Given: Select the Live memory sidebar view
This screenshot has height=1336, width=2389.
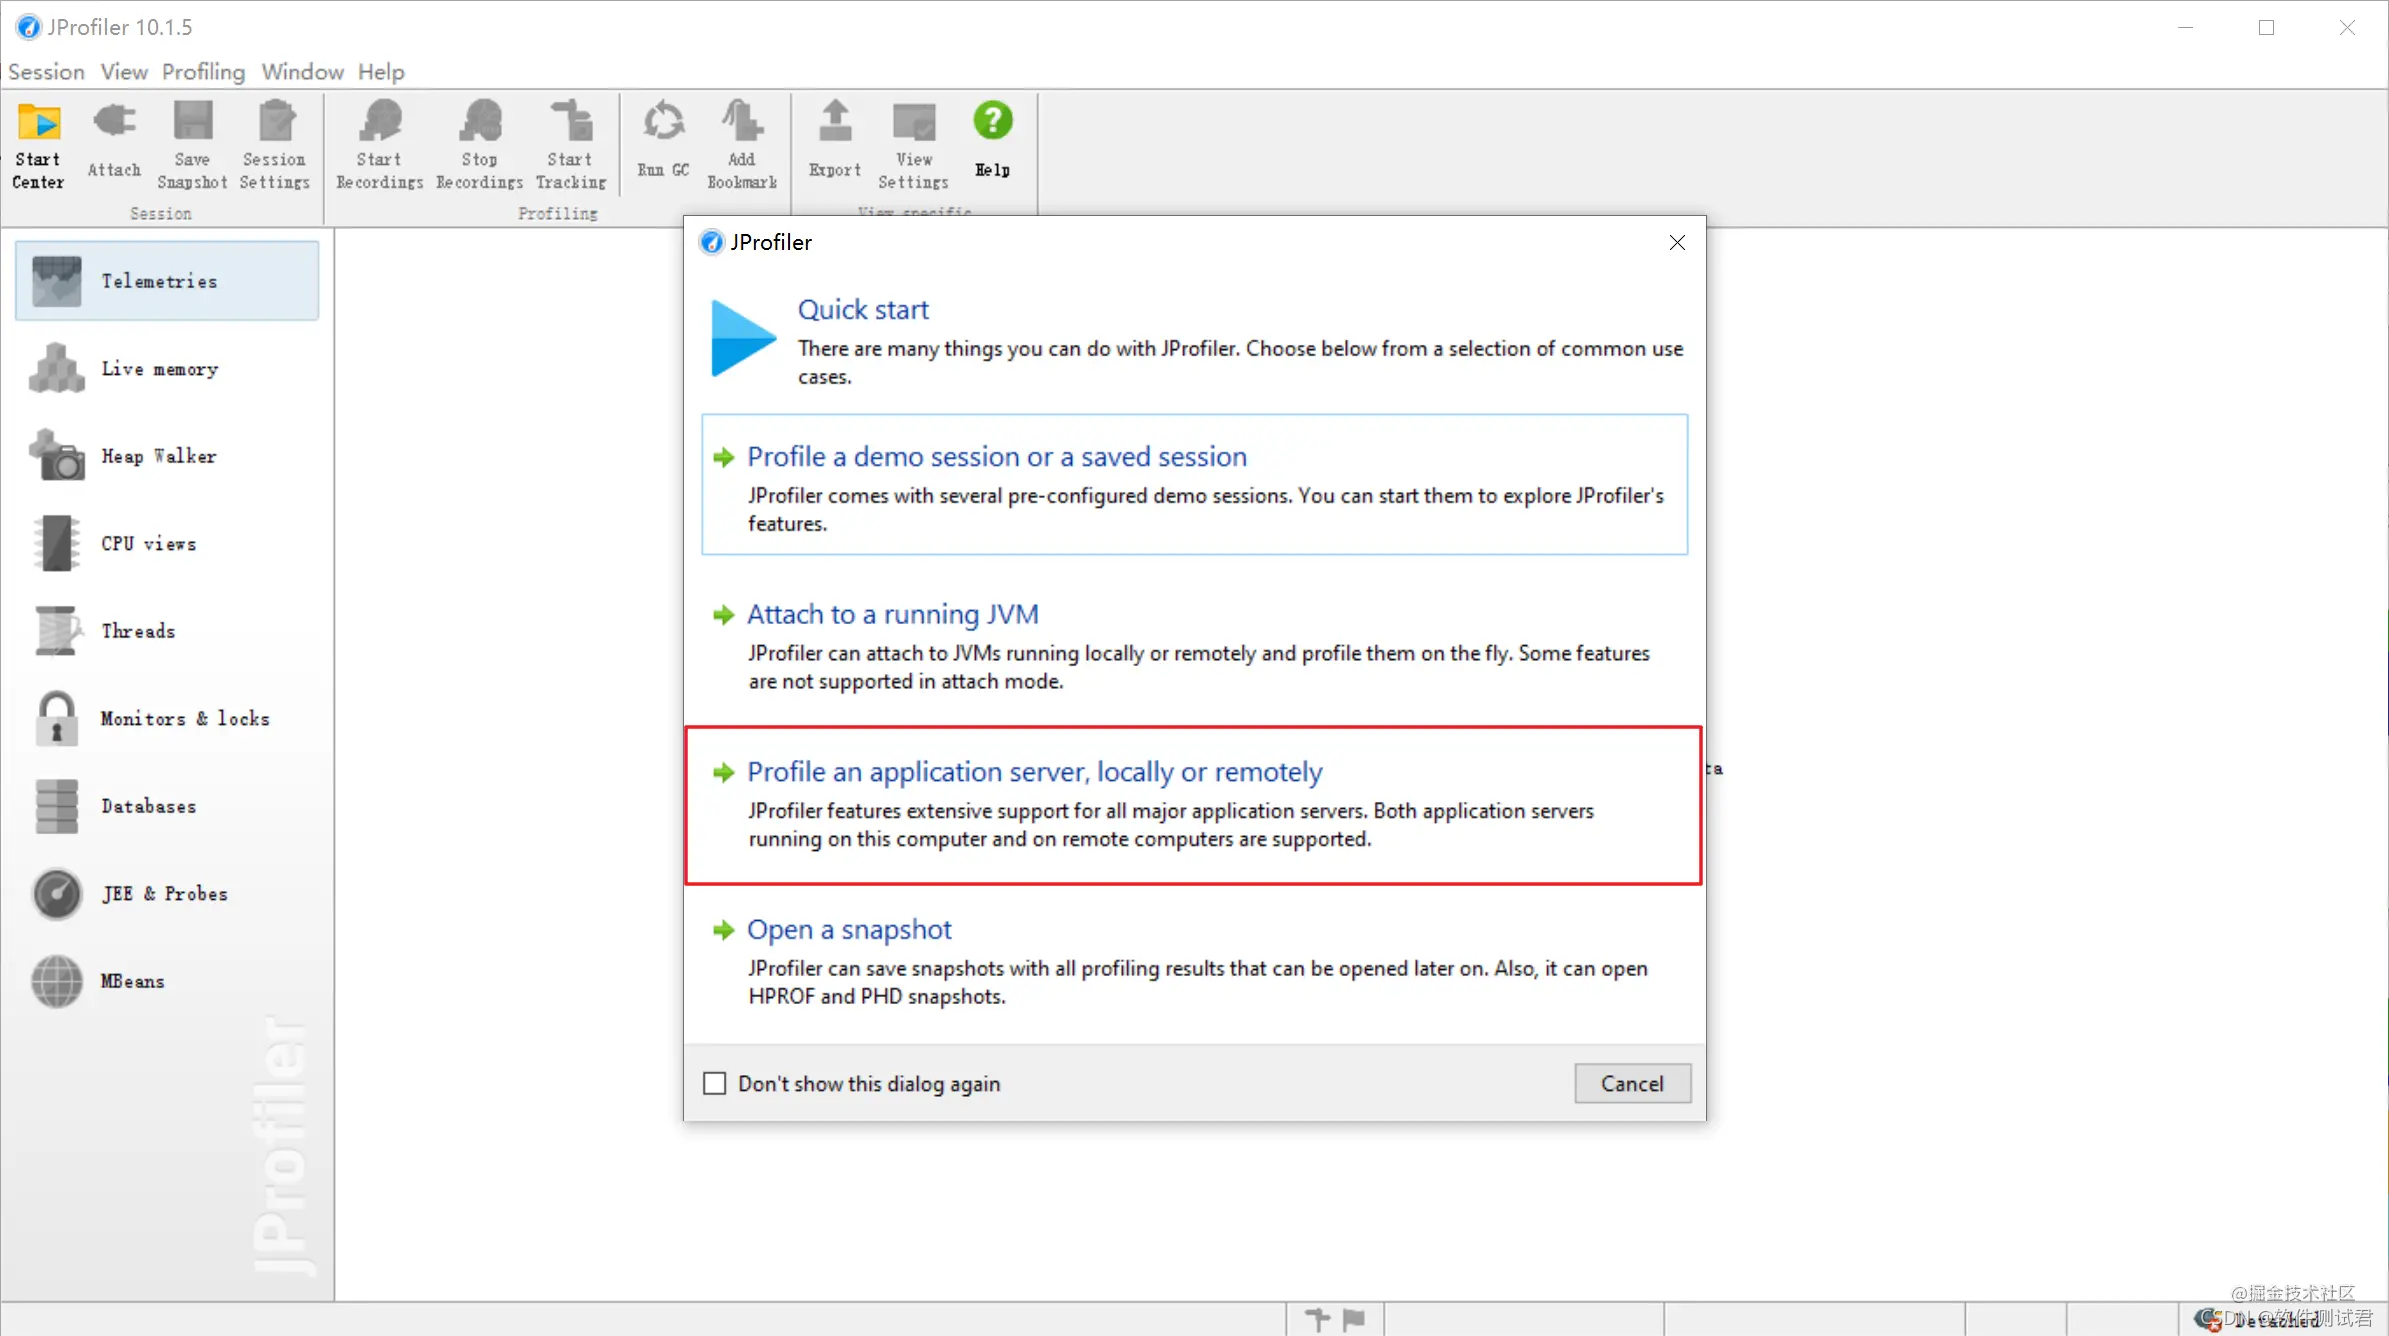Looking at the screenshot, I should pos(159,369).
